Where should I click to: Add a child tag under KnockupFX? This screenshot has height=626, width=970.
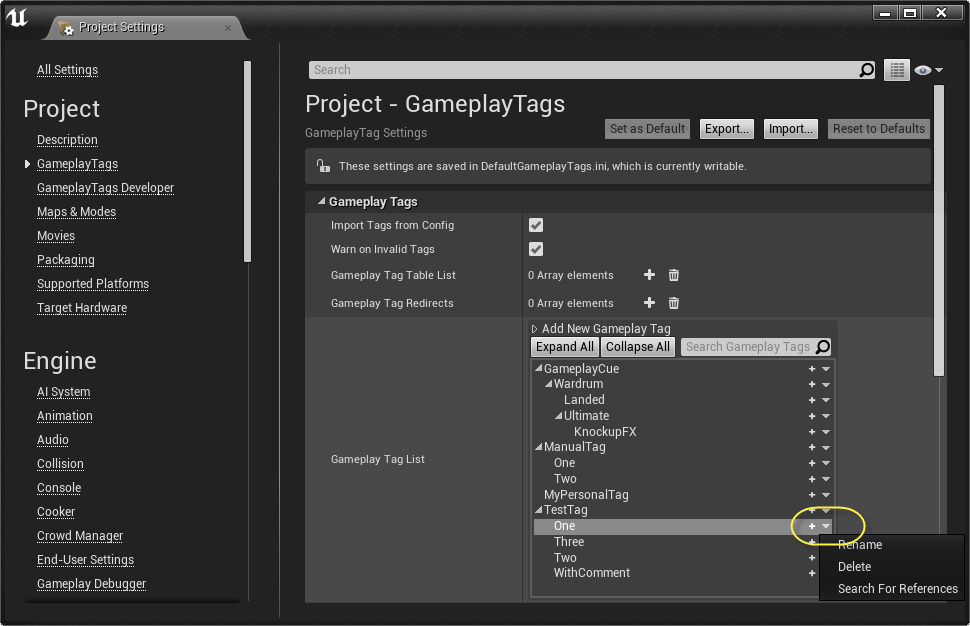click(811, 431)
